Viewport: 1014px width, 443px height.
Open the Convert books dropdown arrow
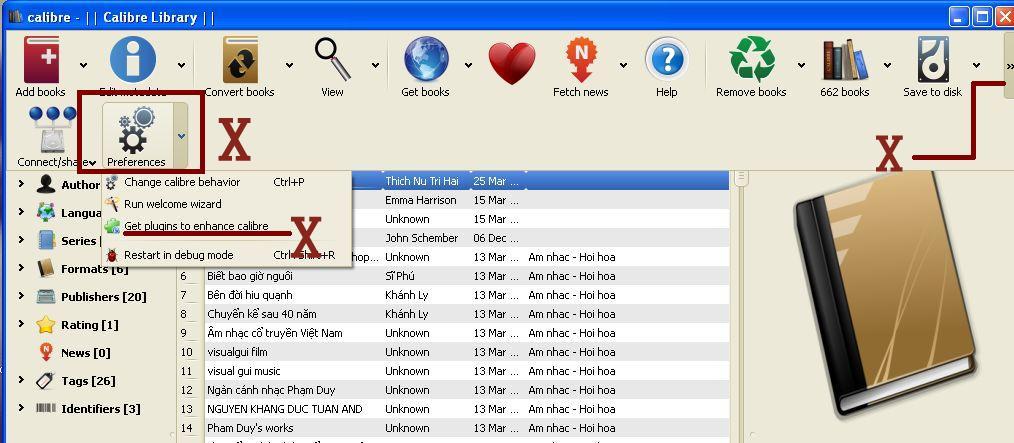(289, 65)
